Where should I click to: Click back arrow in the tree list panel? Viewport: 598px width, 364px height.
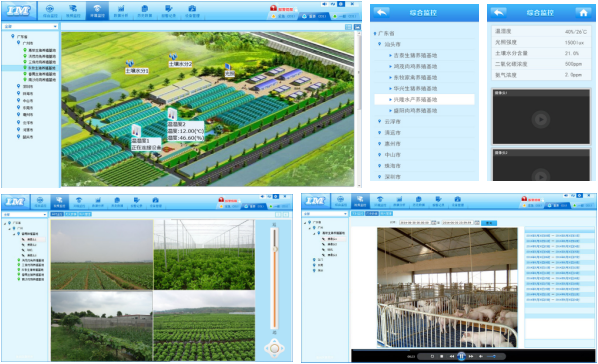382,13
